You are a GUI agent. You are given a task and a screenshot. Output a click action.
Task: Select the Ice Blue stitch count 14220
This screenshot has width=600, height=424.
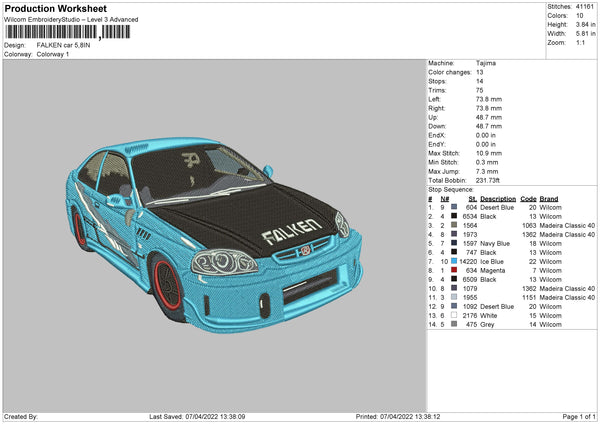pyautogui.click(x=468, y=261)
